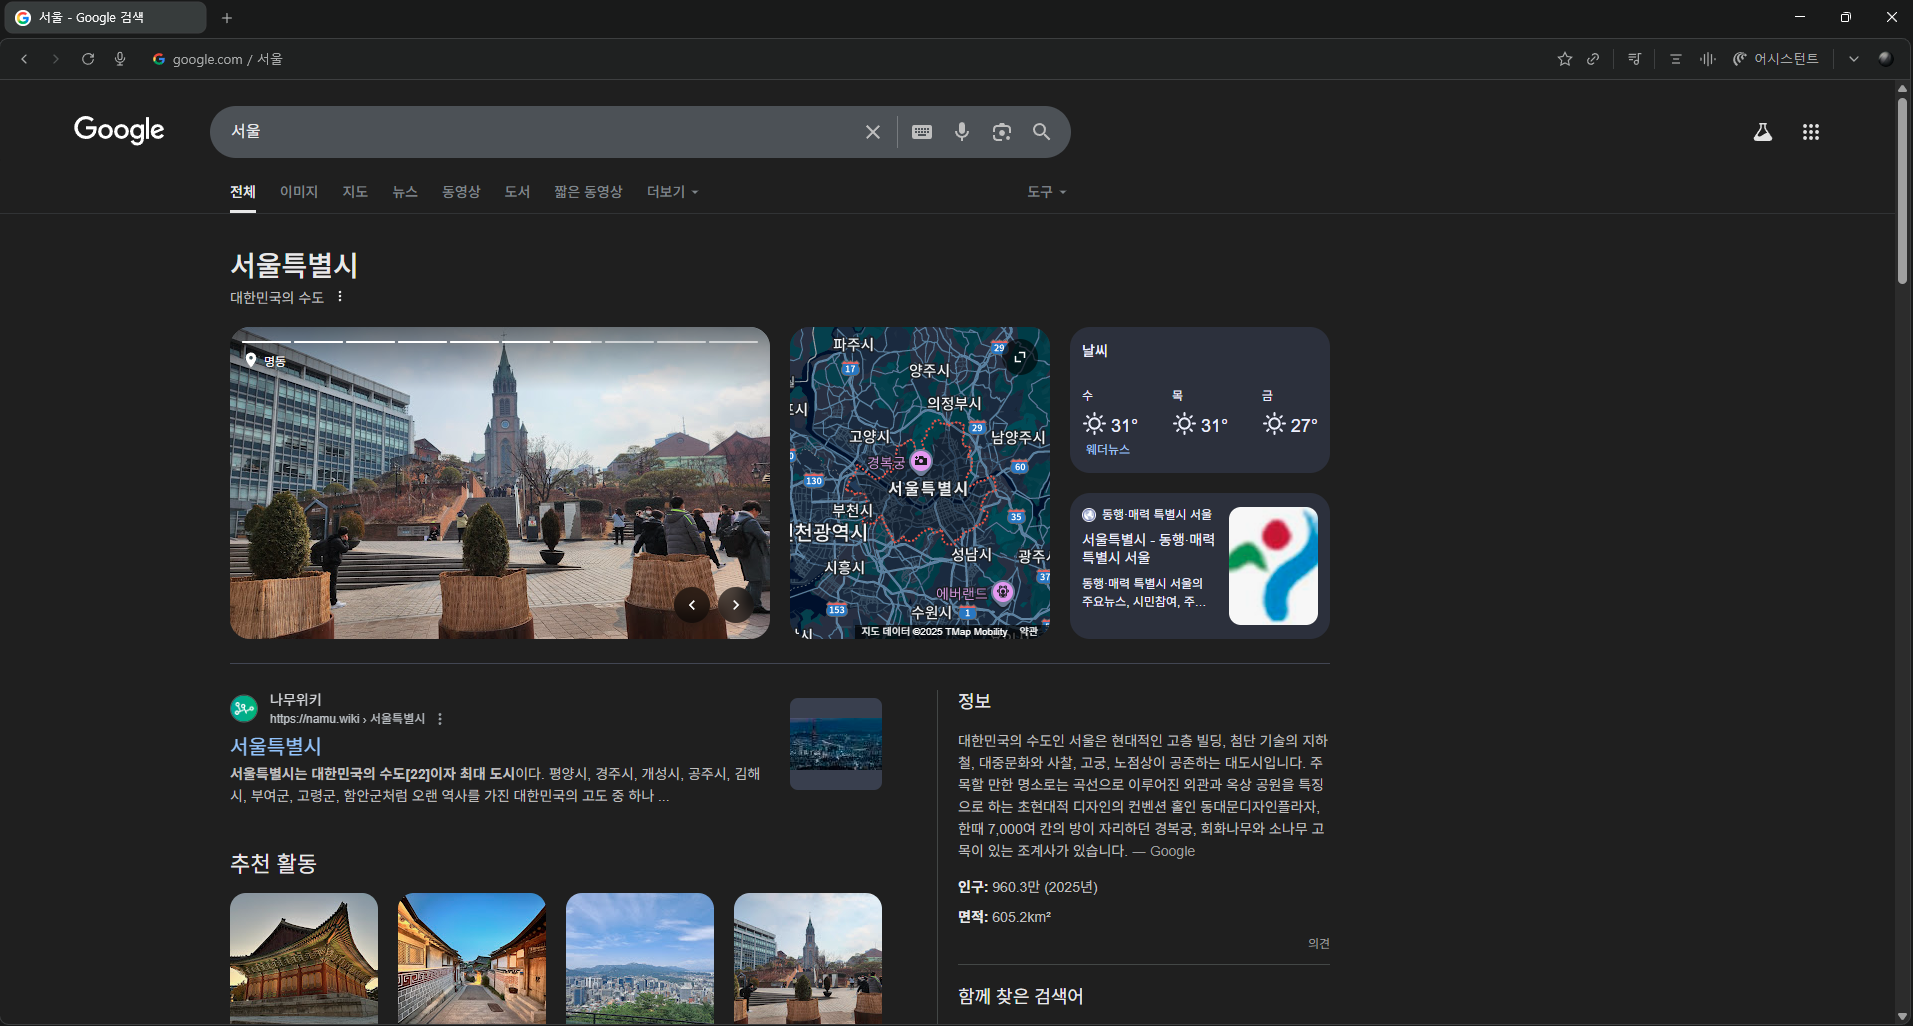Open the 서울특별시 - 동행·매력 특별시 서울 link

1148,548
